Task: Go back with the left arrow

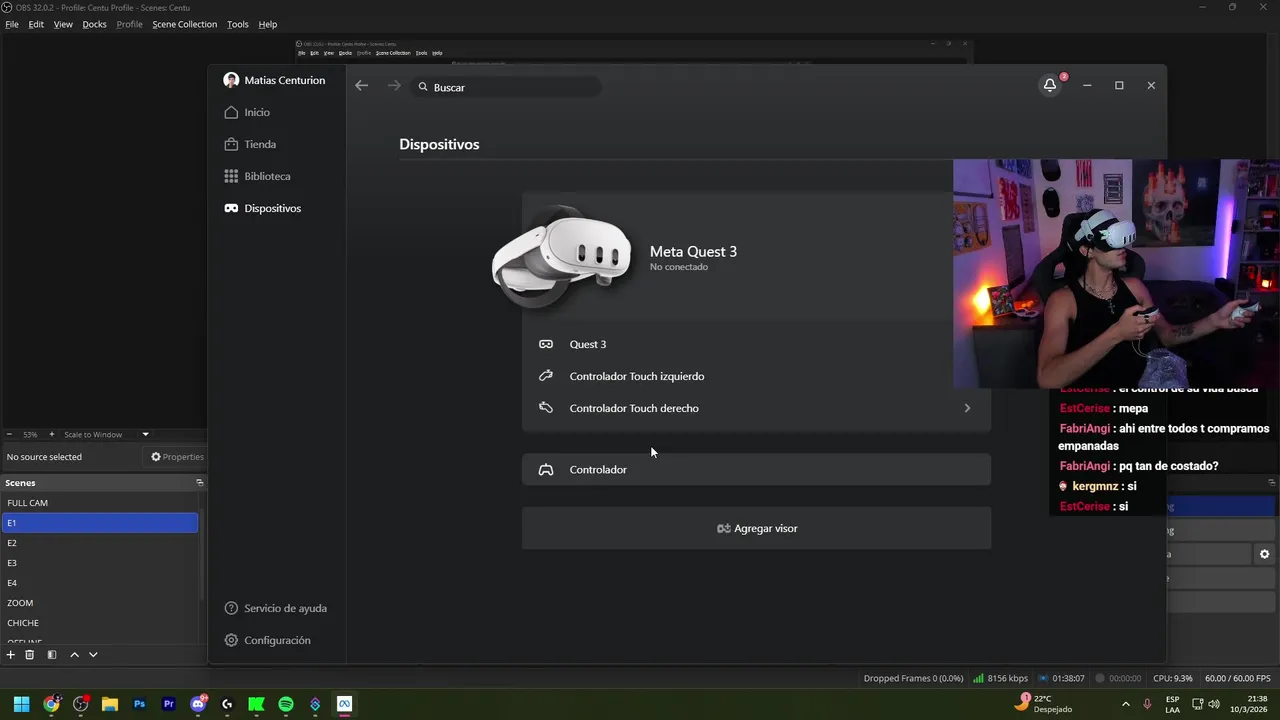Action: point(362,86)
